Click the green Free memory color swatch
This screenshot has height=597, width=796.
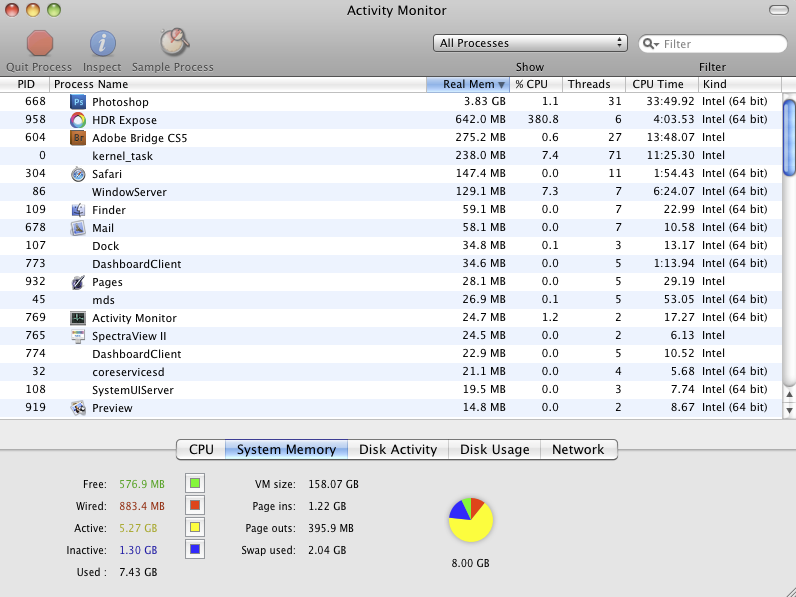click(x=195, y=484)
